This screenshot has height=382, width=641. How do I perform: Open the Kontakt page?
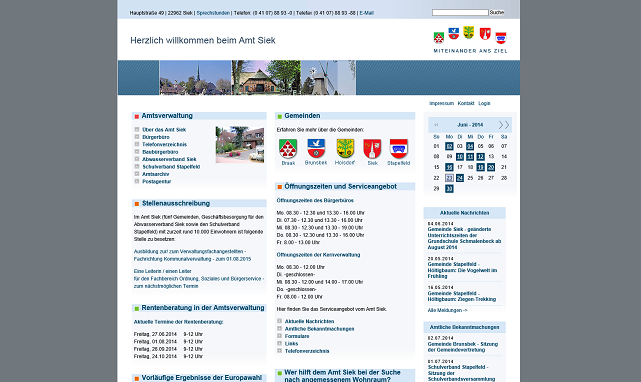point(466,103)
